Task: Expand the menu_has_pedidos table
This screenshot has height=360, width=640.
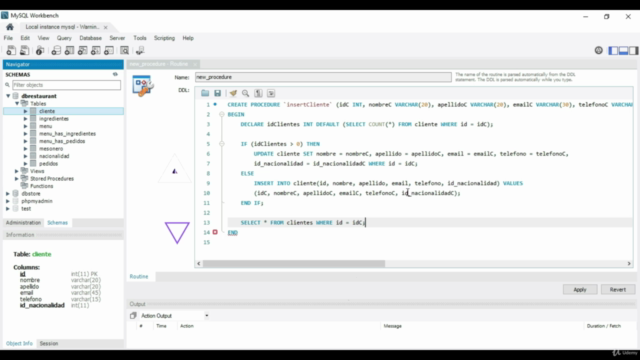Action: (x=25, y=141)
